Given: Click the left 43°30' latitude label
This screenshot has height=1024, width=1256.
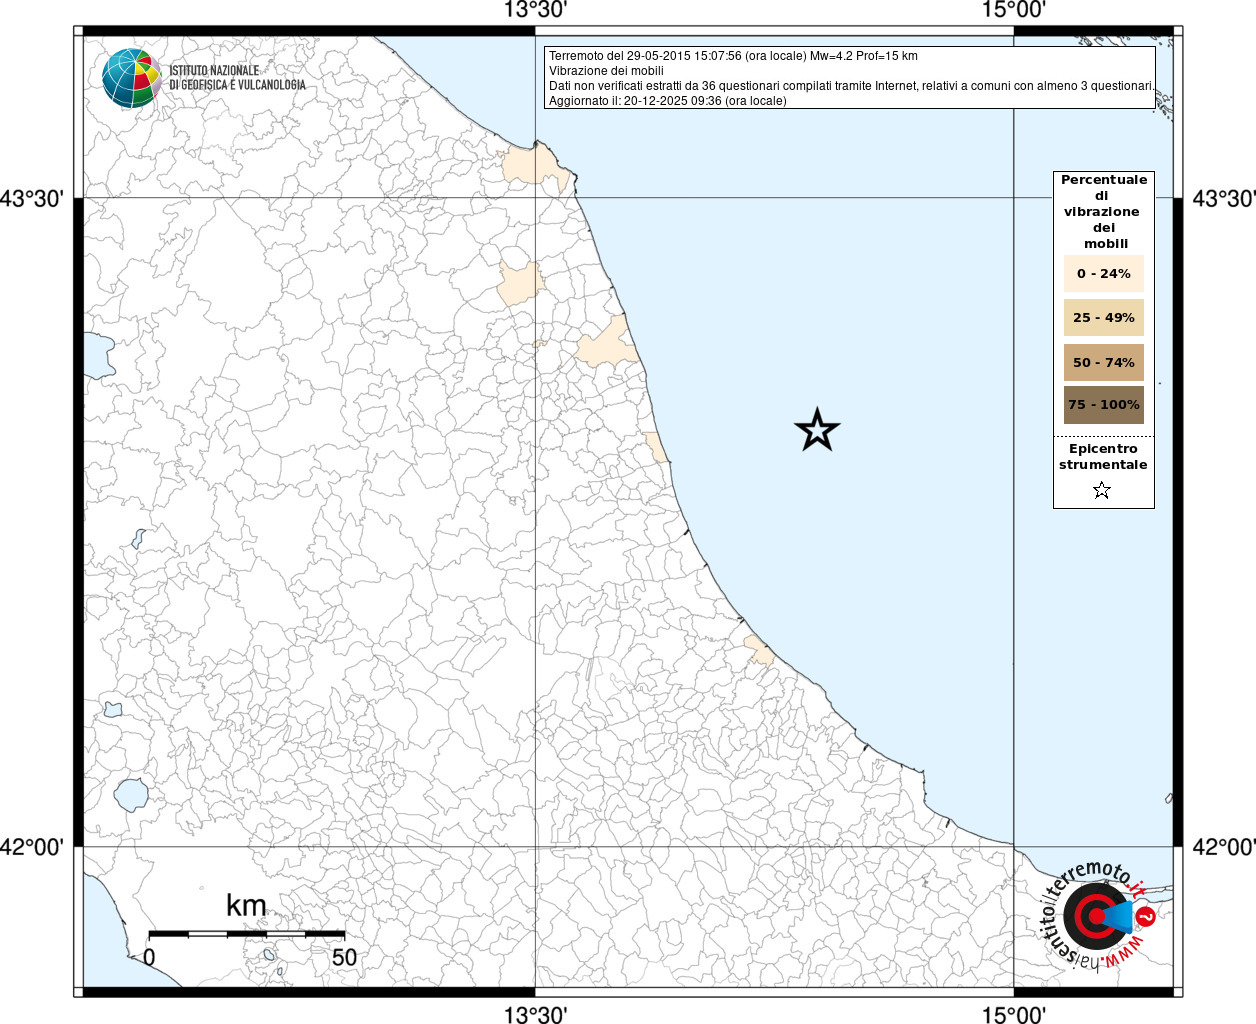Looking at the screenshot, I should click(x=32, y=198).
